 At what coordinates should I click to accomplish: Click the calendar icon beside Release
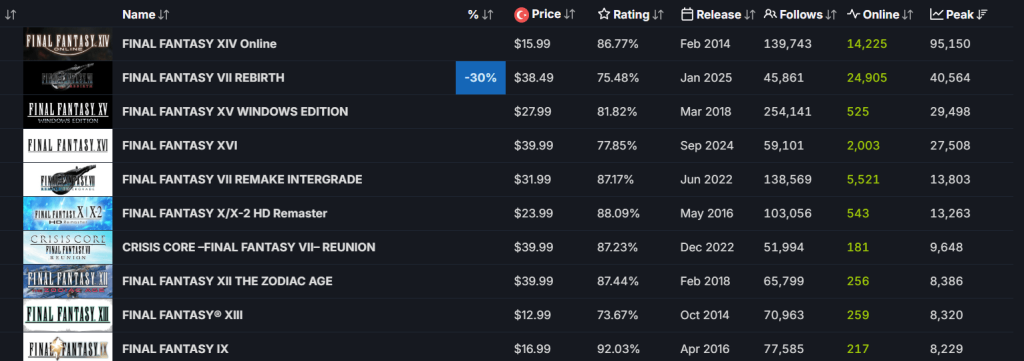687,14
